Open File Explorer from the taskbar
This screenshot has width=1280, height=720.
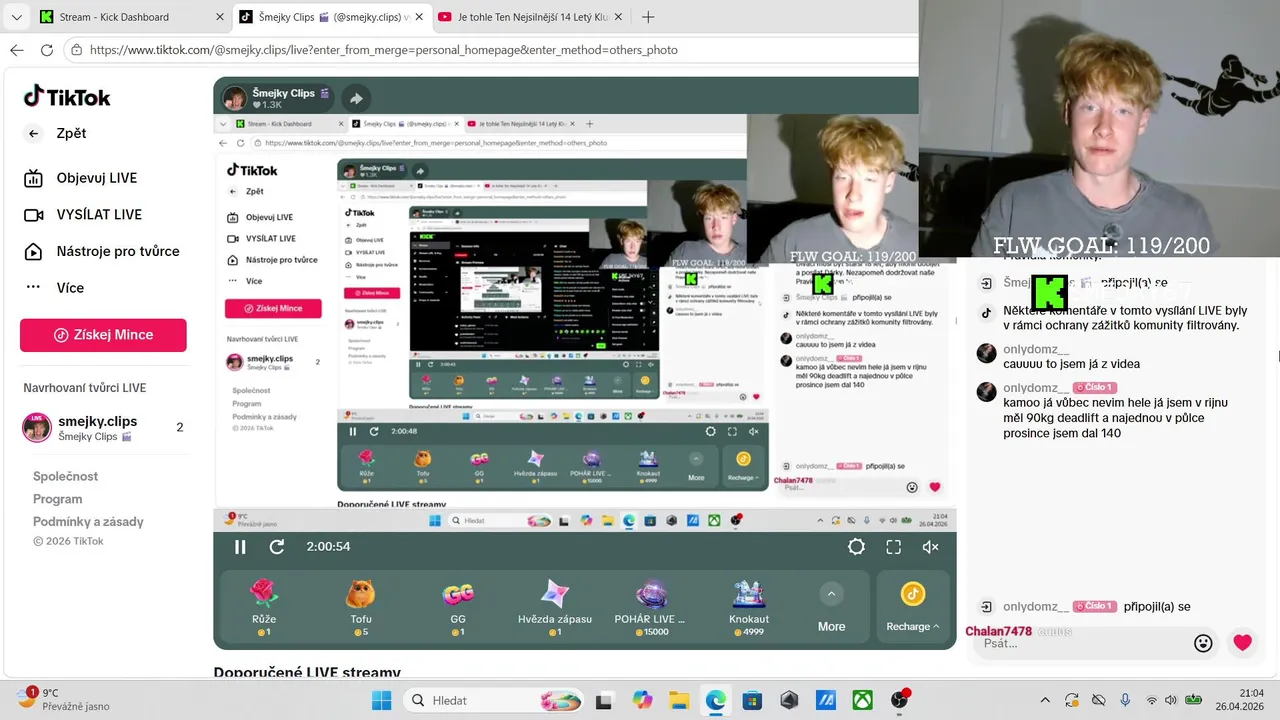(678, 700)
